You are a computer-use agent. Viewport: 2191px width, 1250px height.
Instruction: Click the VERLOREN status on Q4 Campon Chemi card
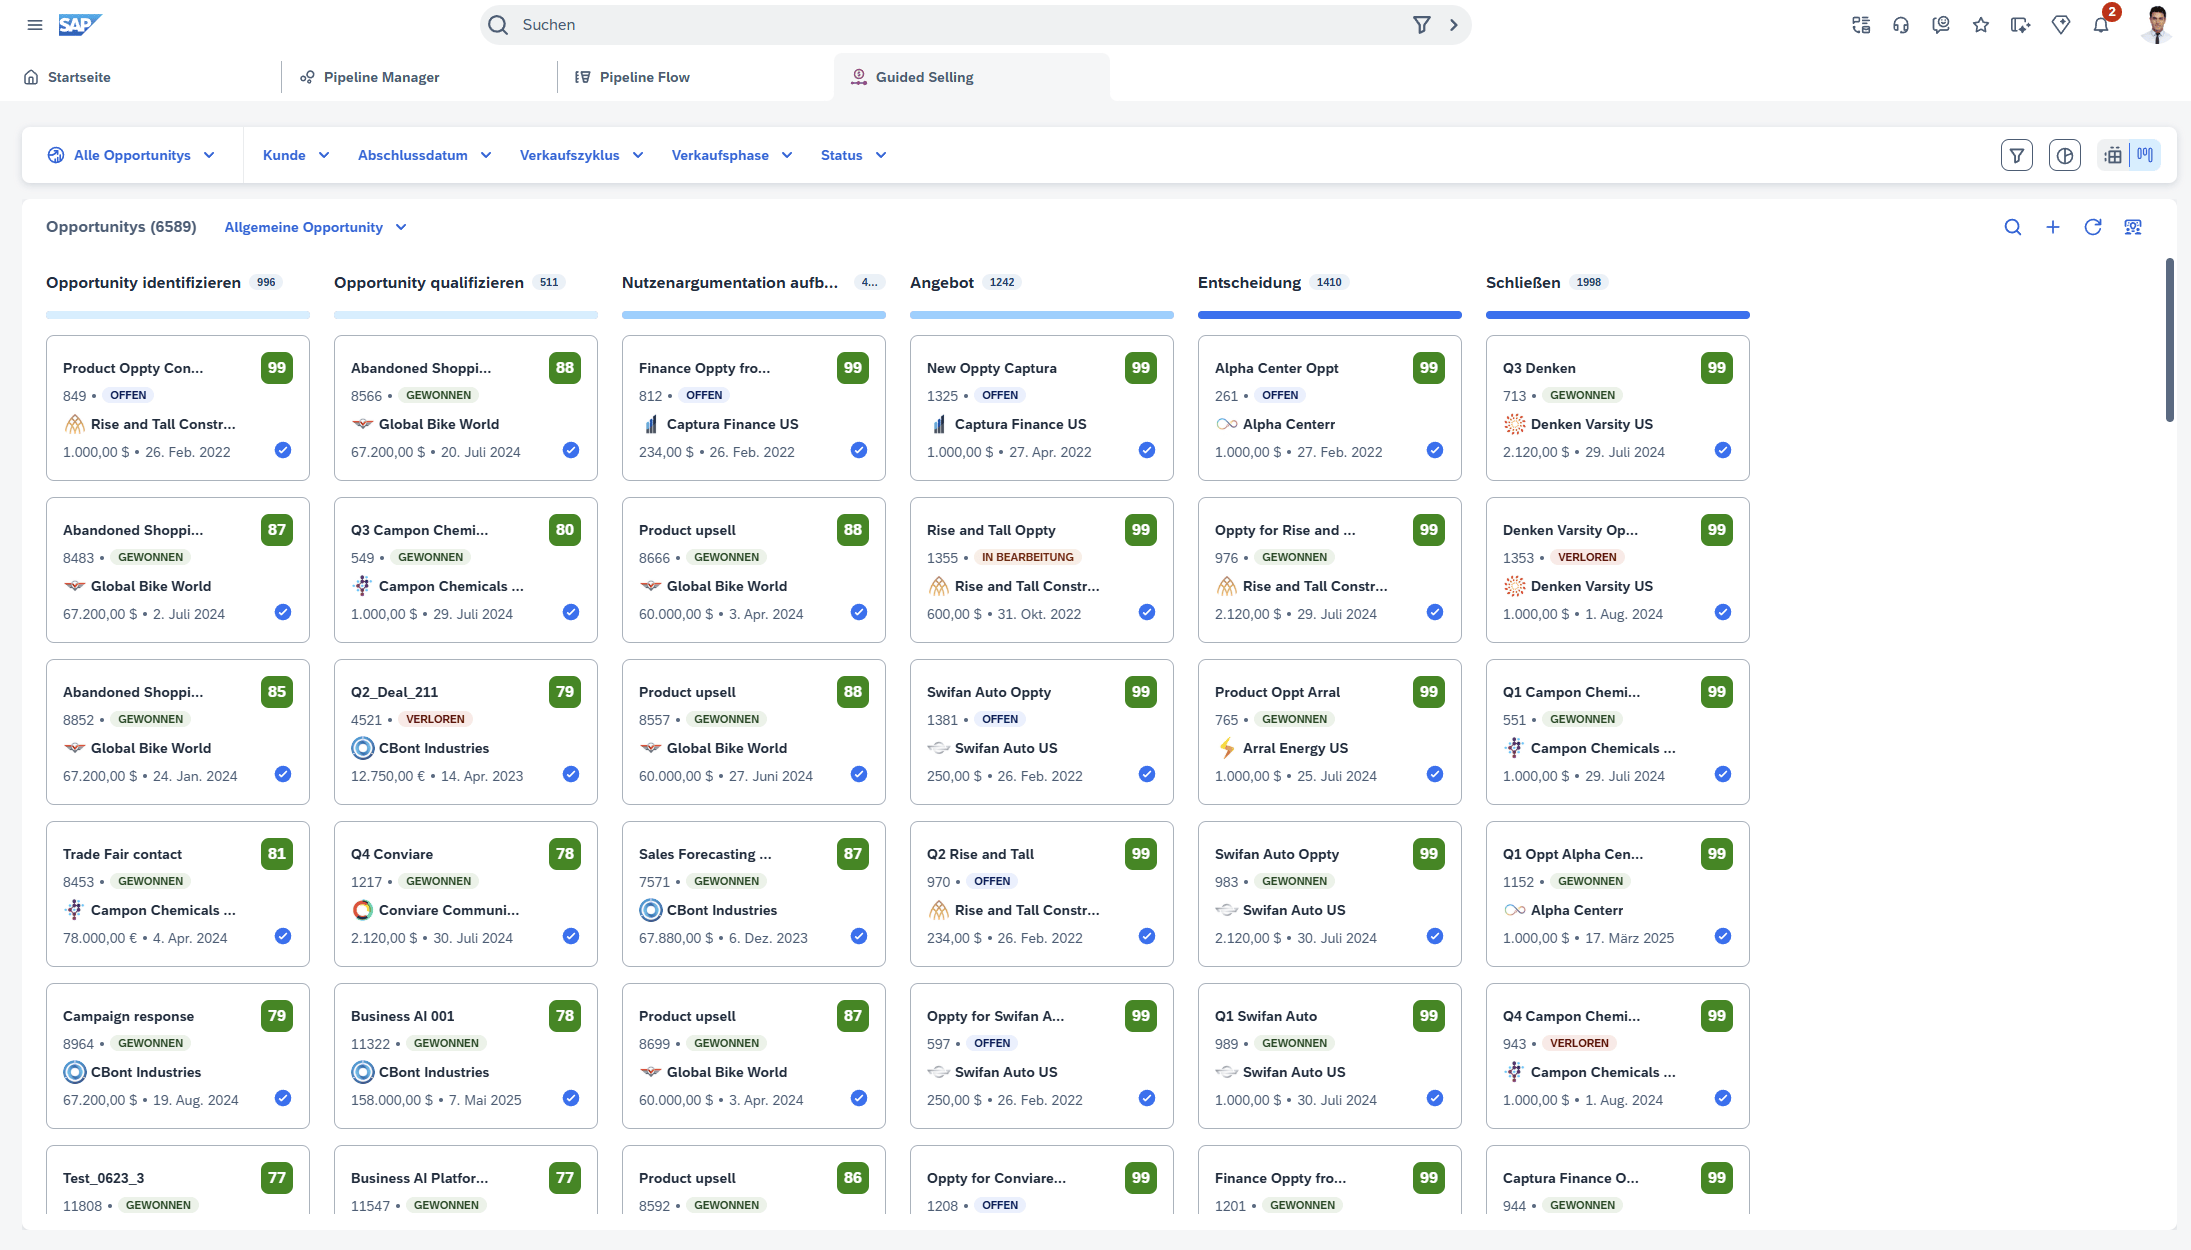click(x=1579, y=1043)
